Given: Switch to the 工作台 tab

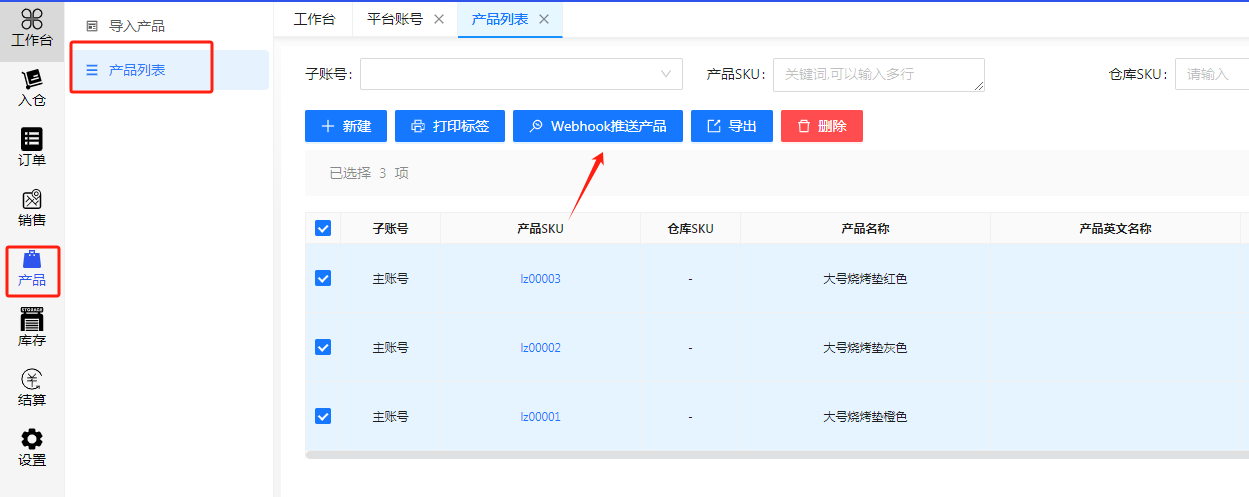Looking at the screenshot, I should pos(314,19).
